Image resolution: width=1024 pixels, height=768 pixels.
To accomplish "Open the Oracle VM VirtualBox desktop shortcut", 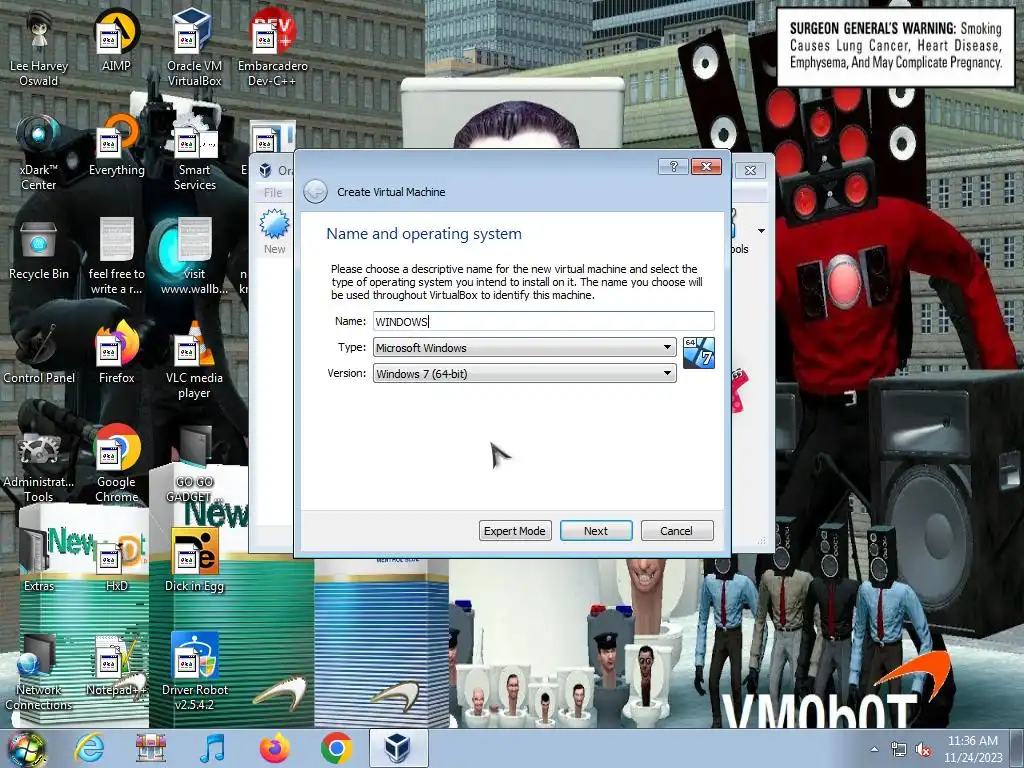I will [x=194, y=49].
